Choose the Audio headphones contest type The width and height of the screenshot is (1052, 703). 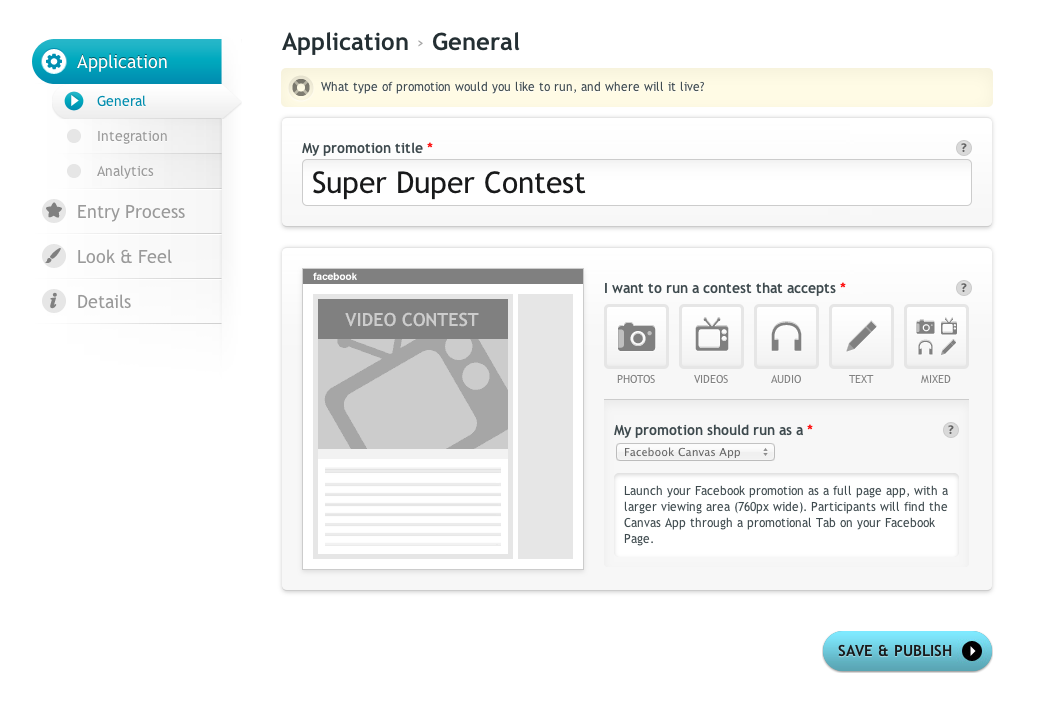(x=786, y=337)
